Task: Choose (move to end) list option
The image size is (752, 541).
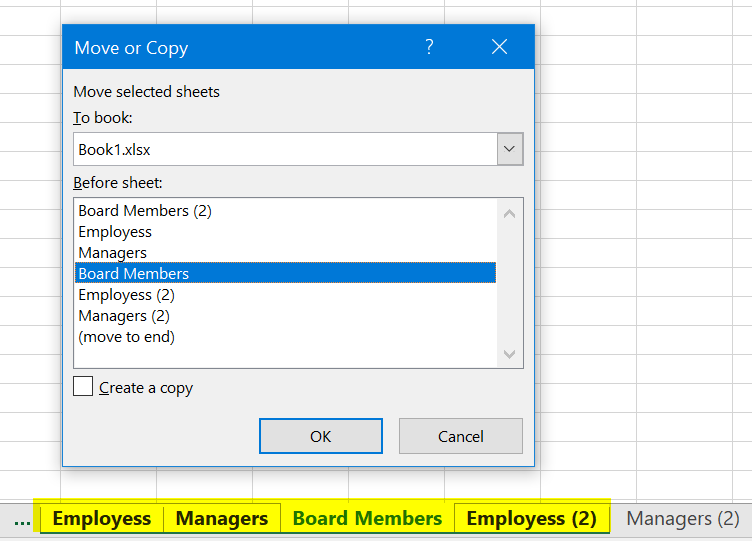Action: point(126,337)
